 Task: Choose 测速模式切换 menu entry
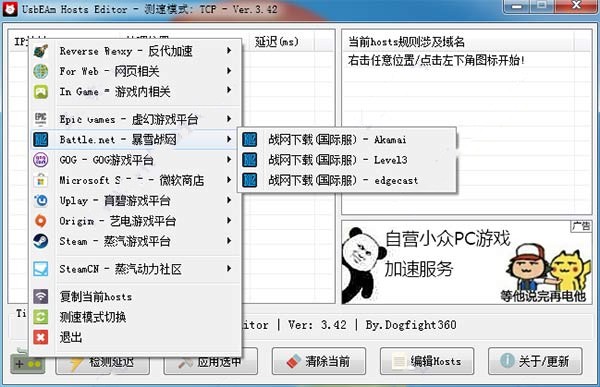[135, 317]
